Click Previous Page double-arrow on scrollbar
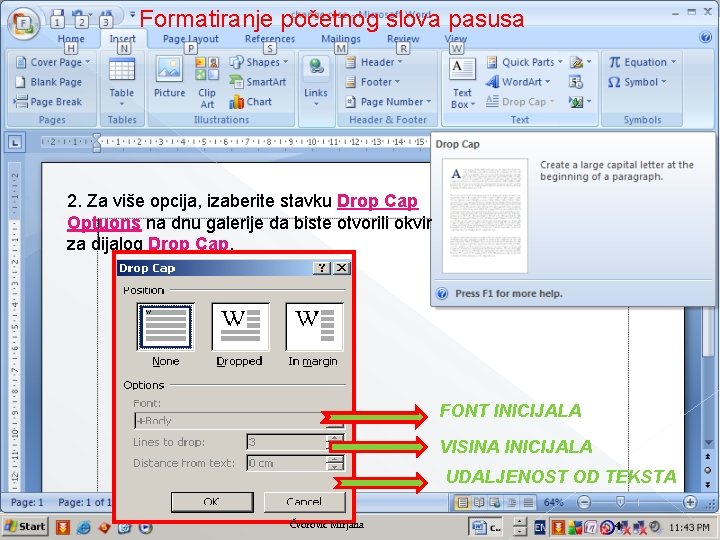The height and width of the screenshot is (540, 720). [x=708, y=457]
